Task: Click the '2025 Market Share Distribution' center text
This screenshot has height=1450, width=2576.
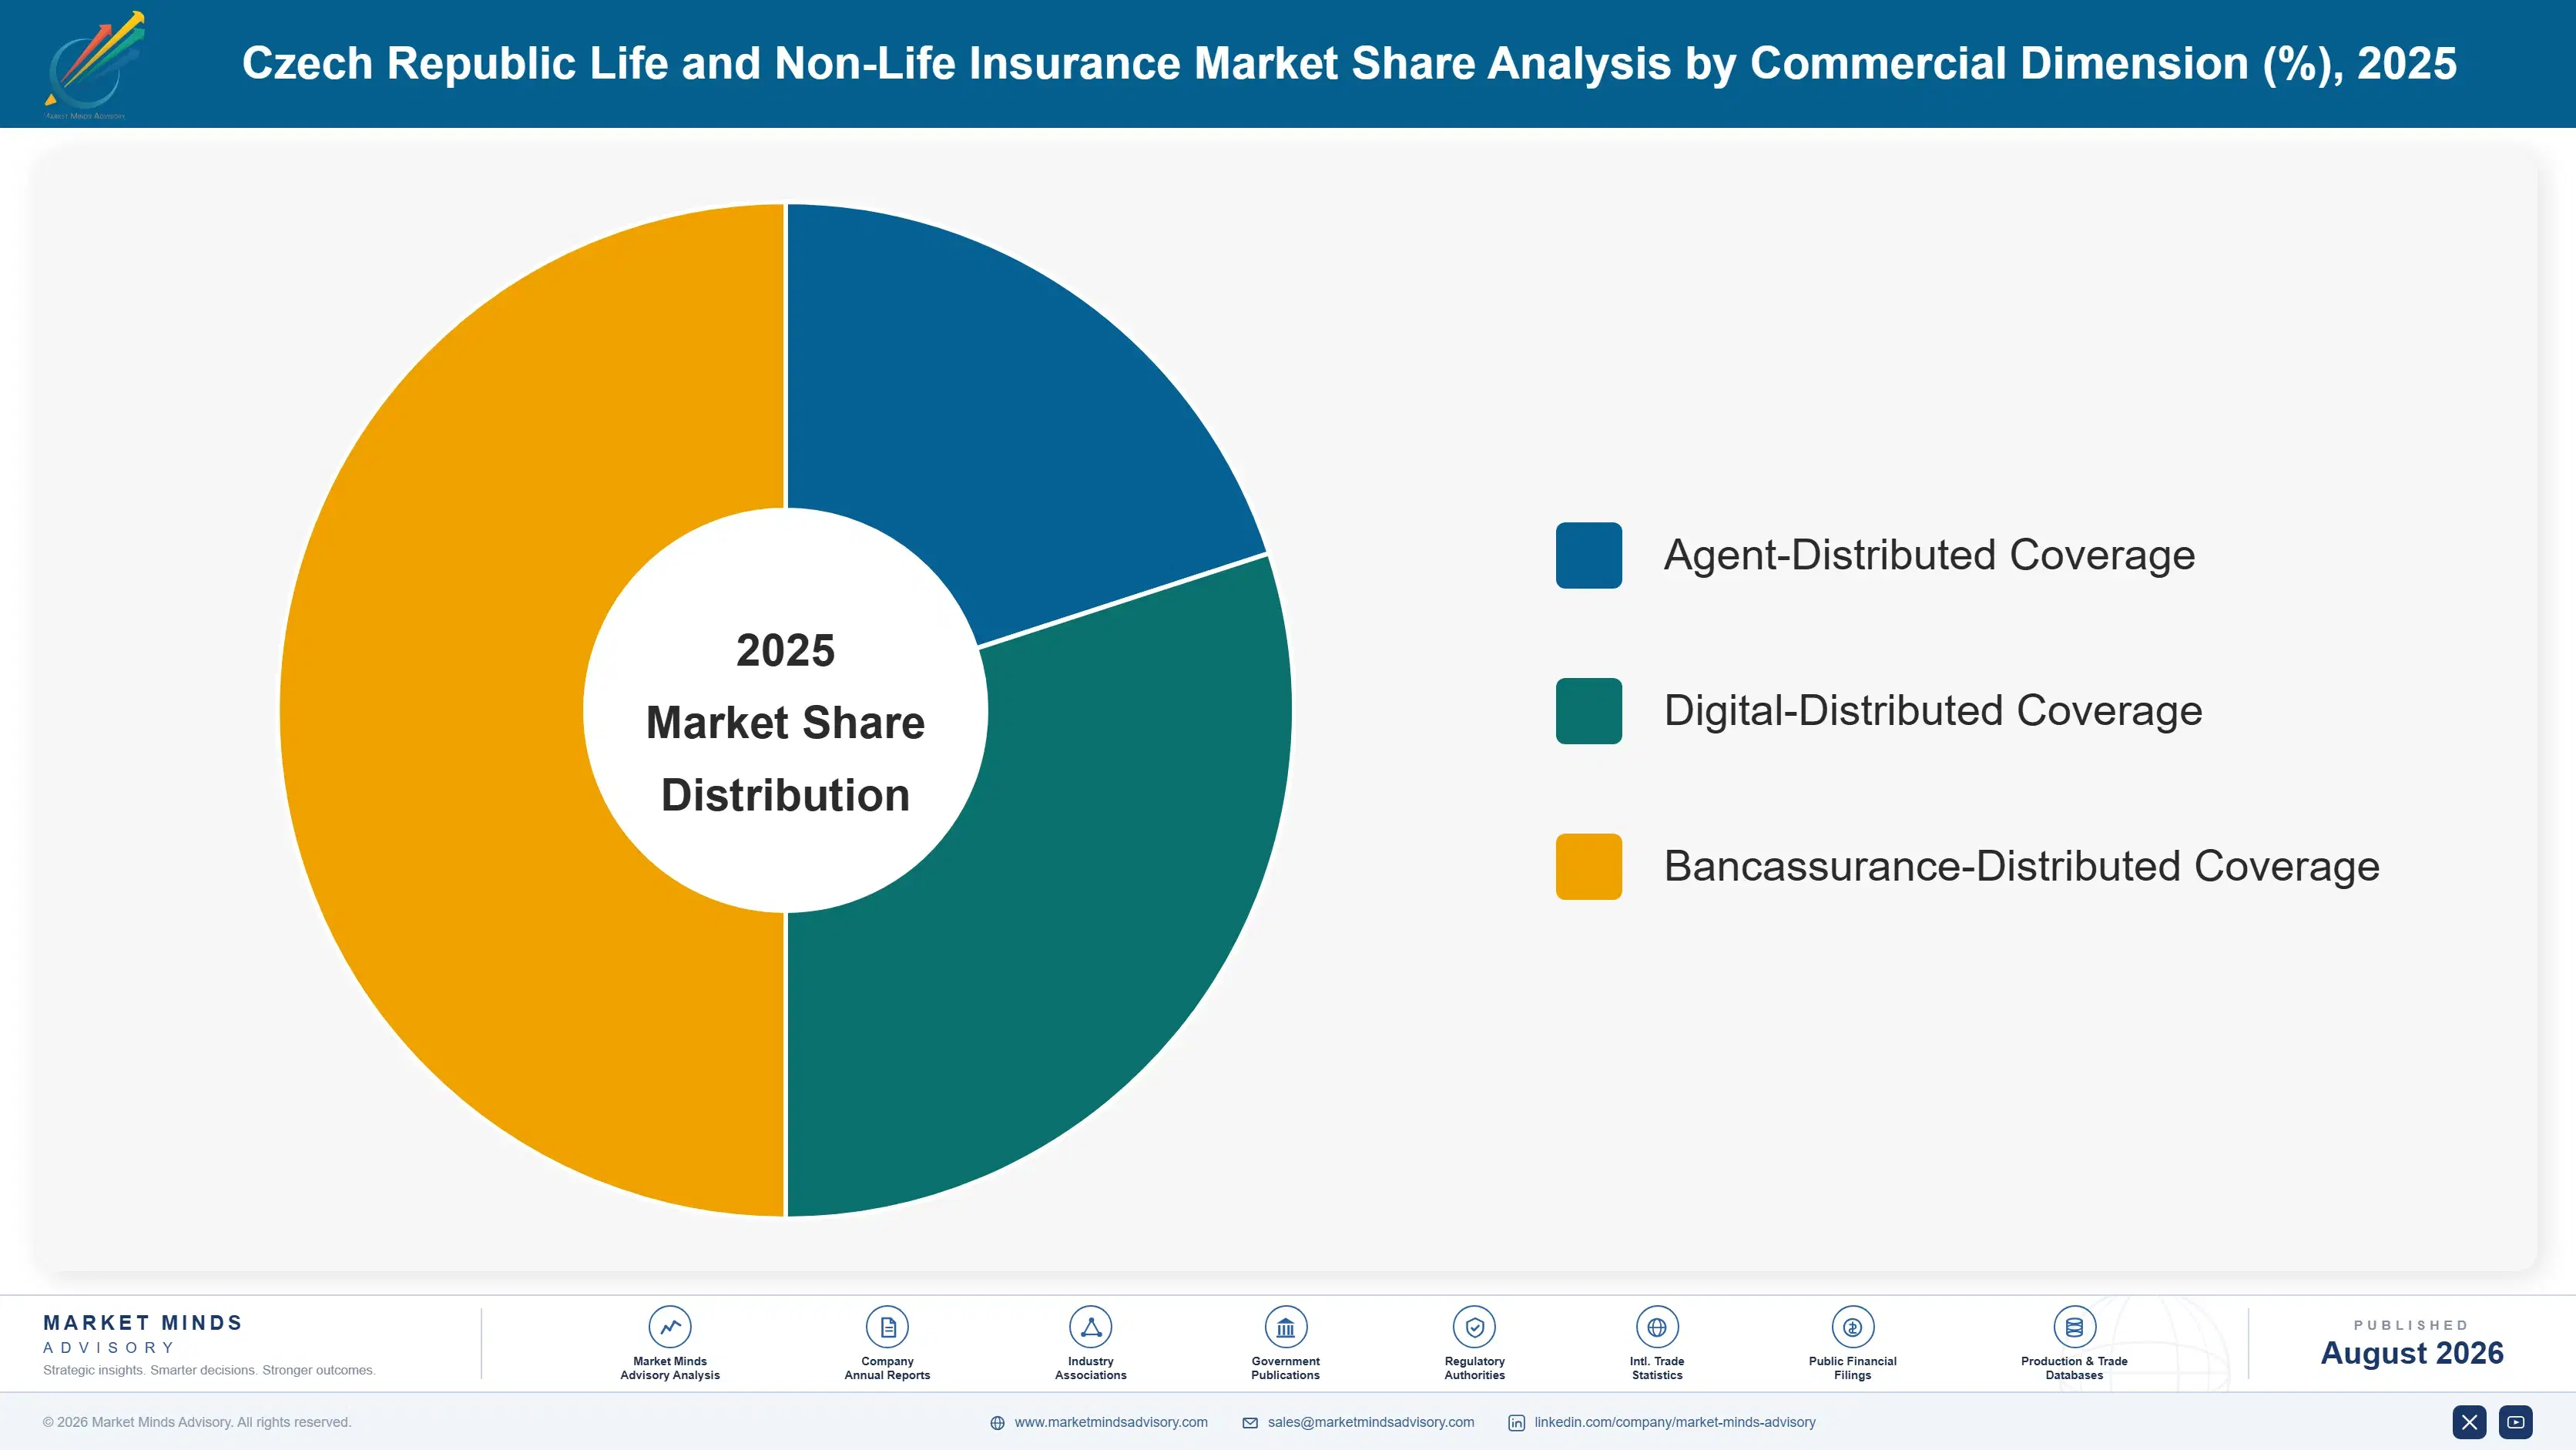Action: (x=786, y=722)
